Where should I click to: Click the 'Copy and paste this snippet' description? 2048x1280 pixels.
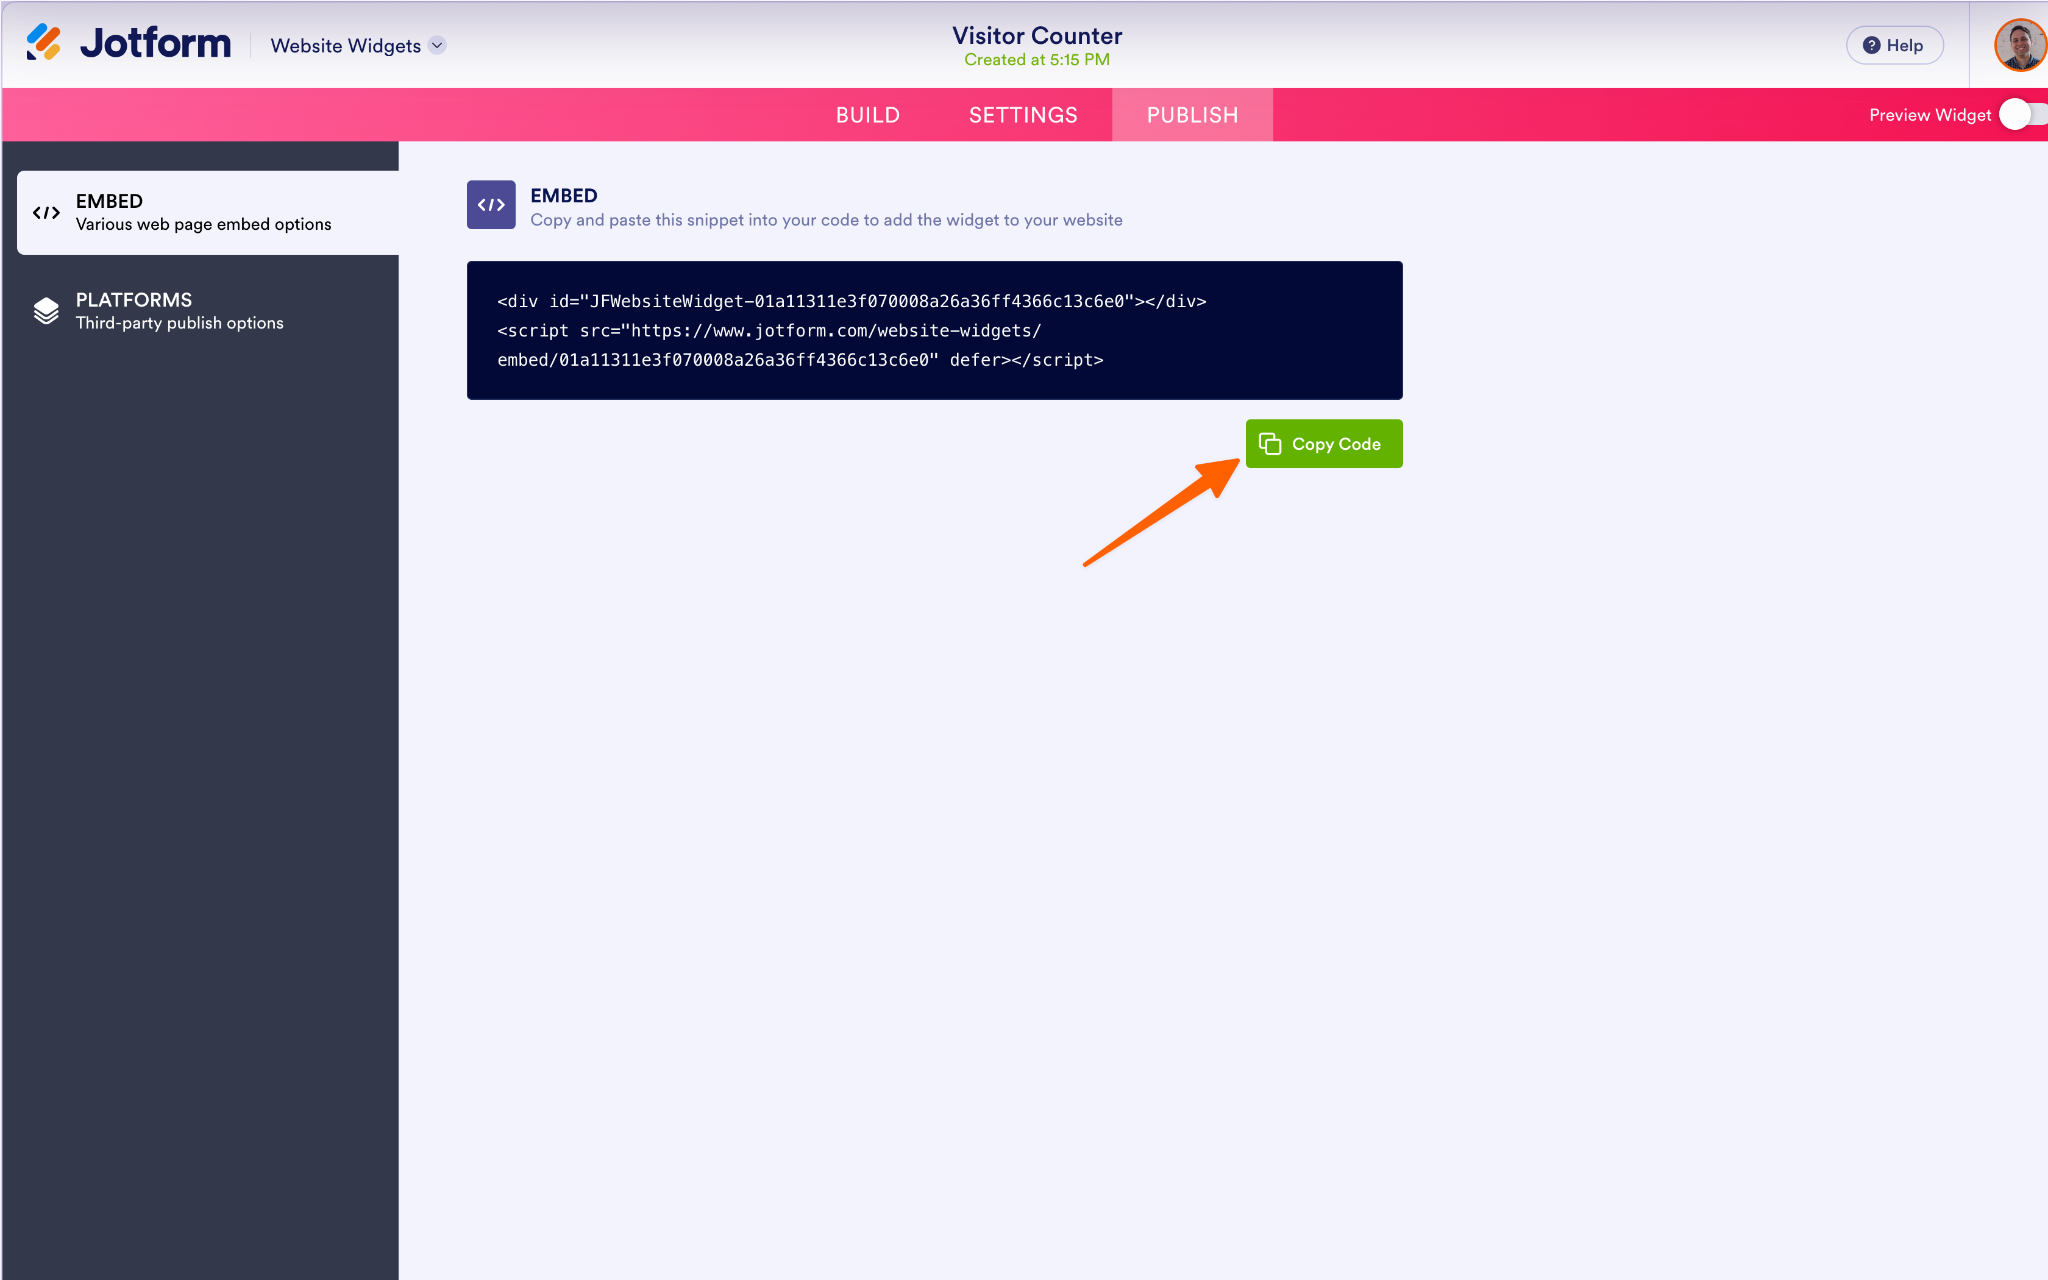point(826,220)
